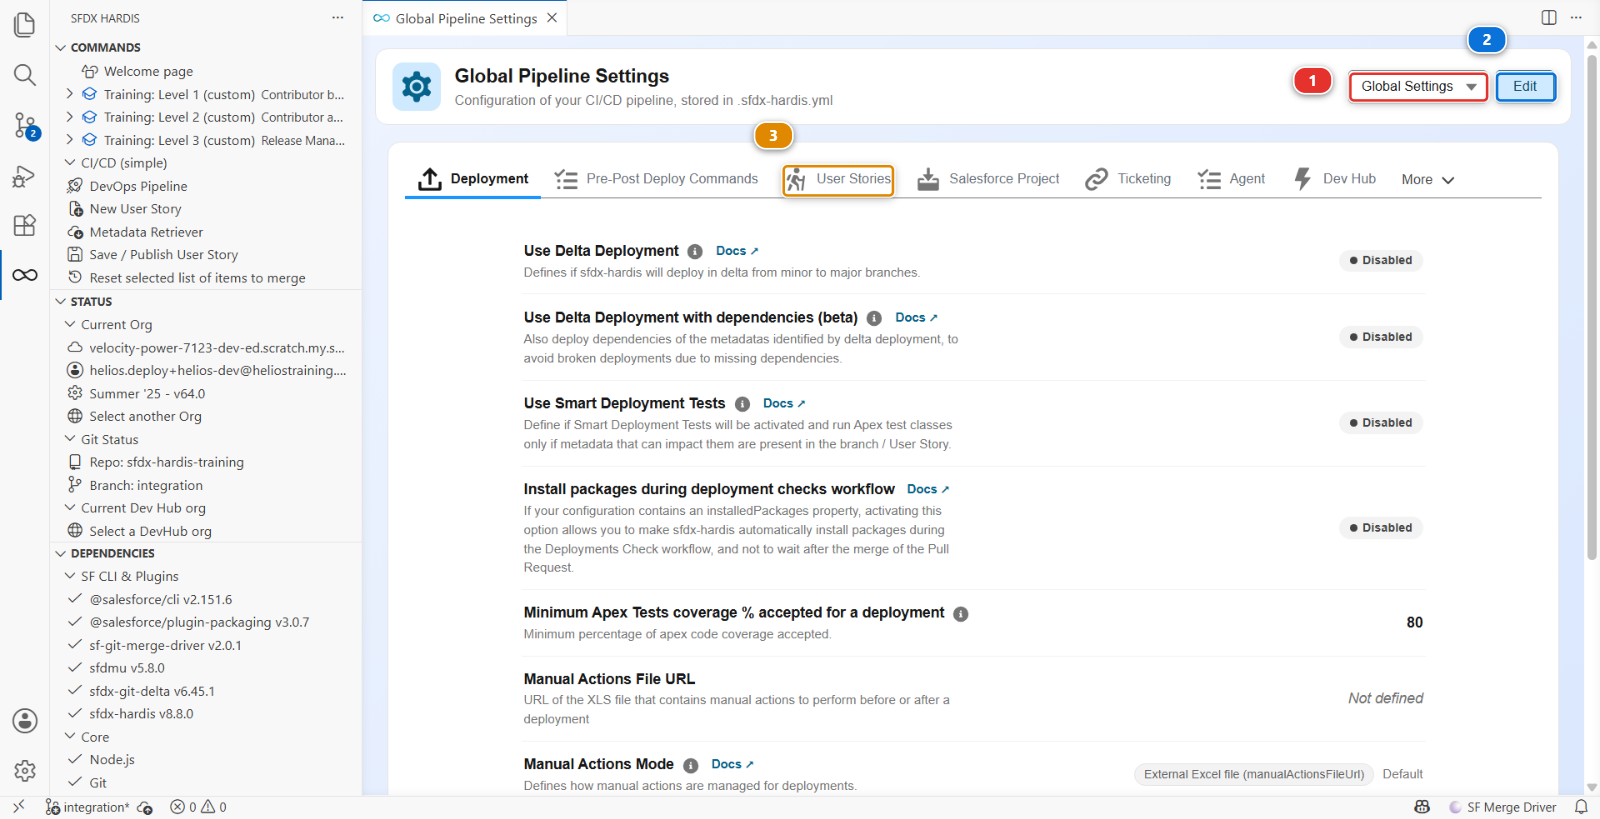This screenshot has width=1600, height=819.
Task: Open Source Control with badge 2
Action: (25, 125)
